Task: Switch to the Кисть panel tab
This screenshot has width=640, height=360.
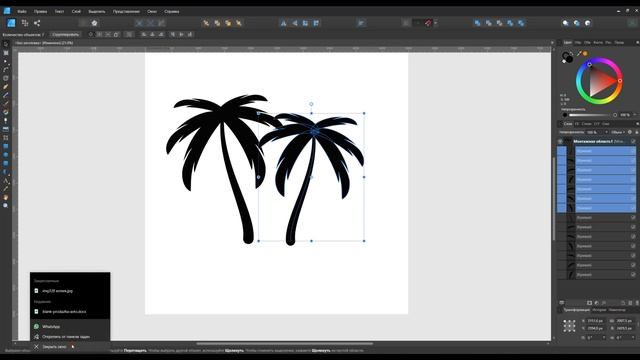Action: [598, 42]
